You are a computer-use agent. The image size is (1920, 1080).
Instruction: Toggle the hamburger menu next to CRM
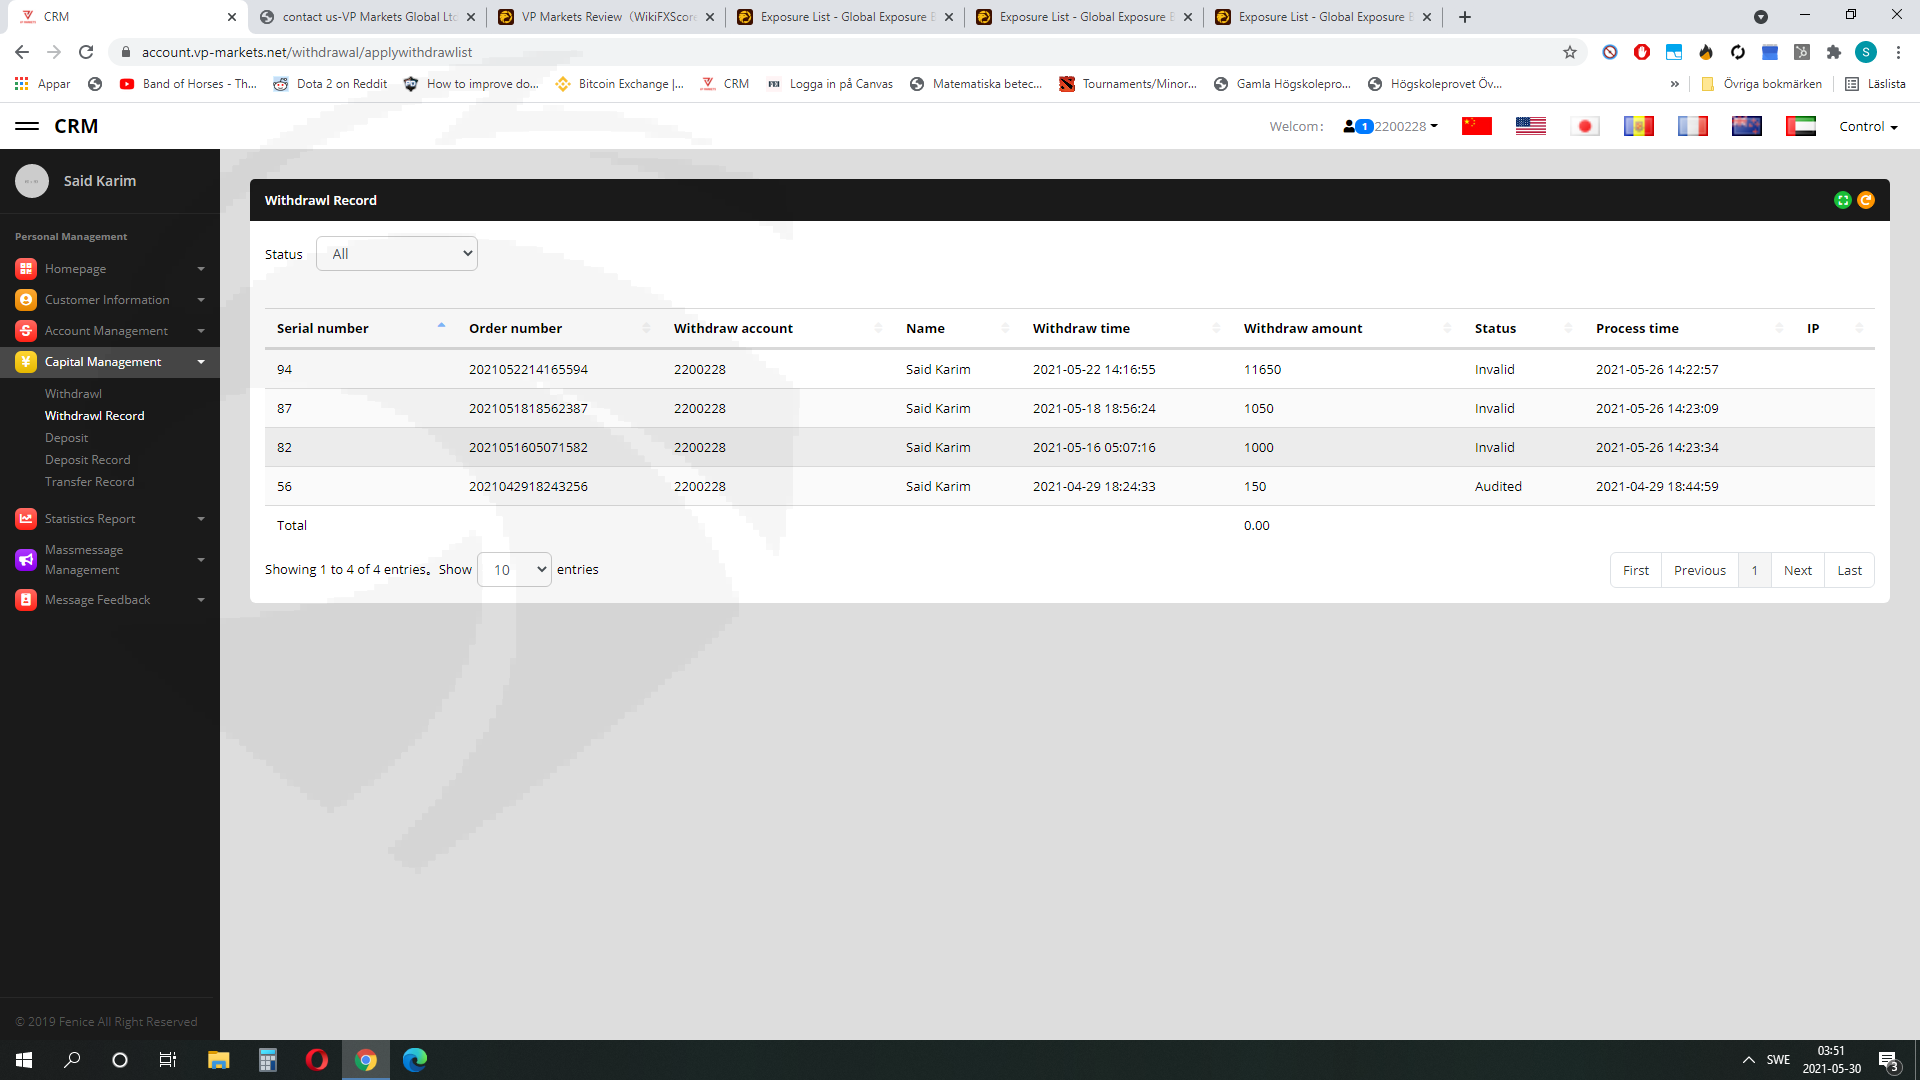[27, 126]
